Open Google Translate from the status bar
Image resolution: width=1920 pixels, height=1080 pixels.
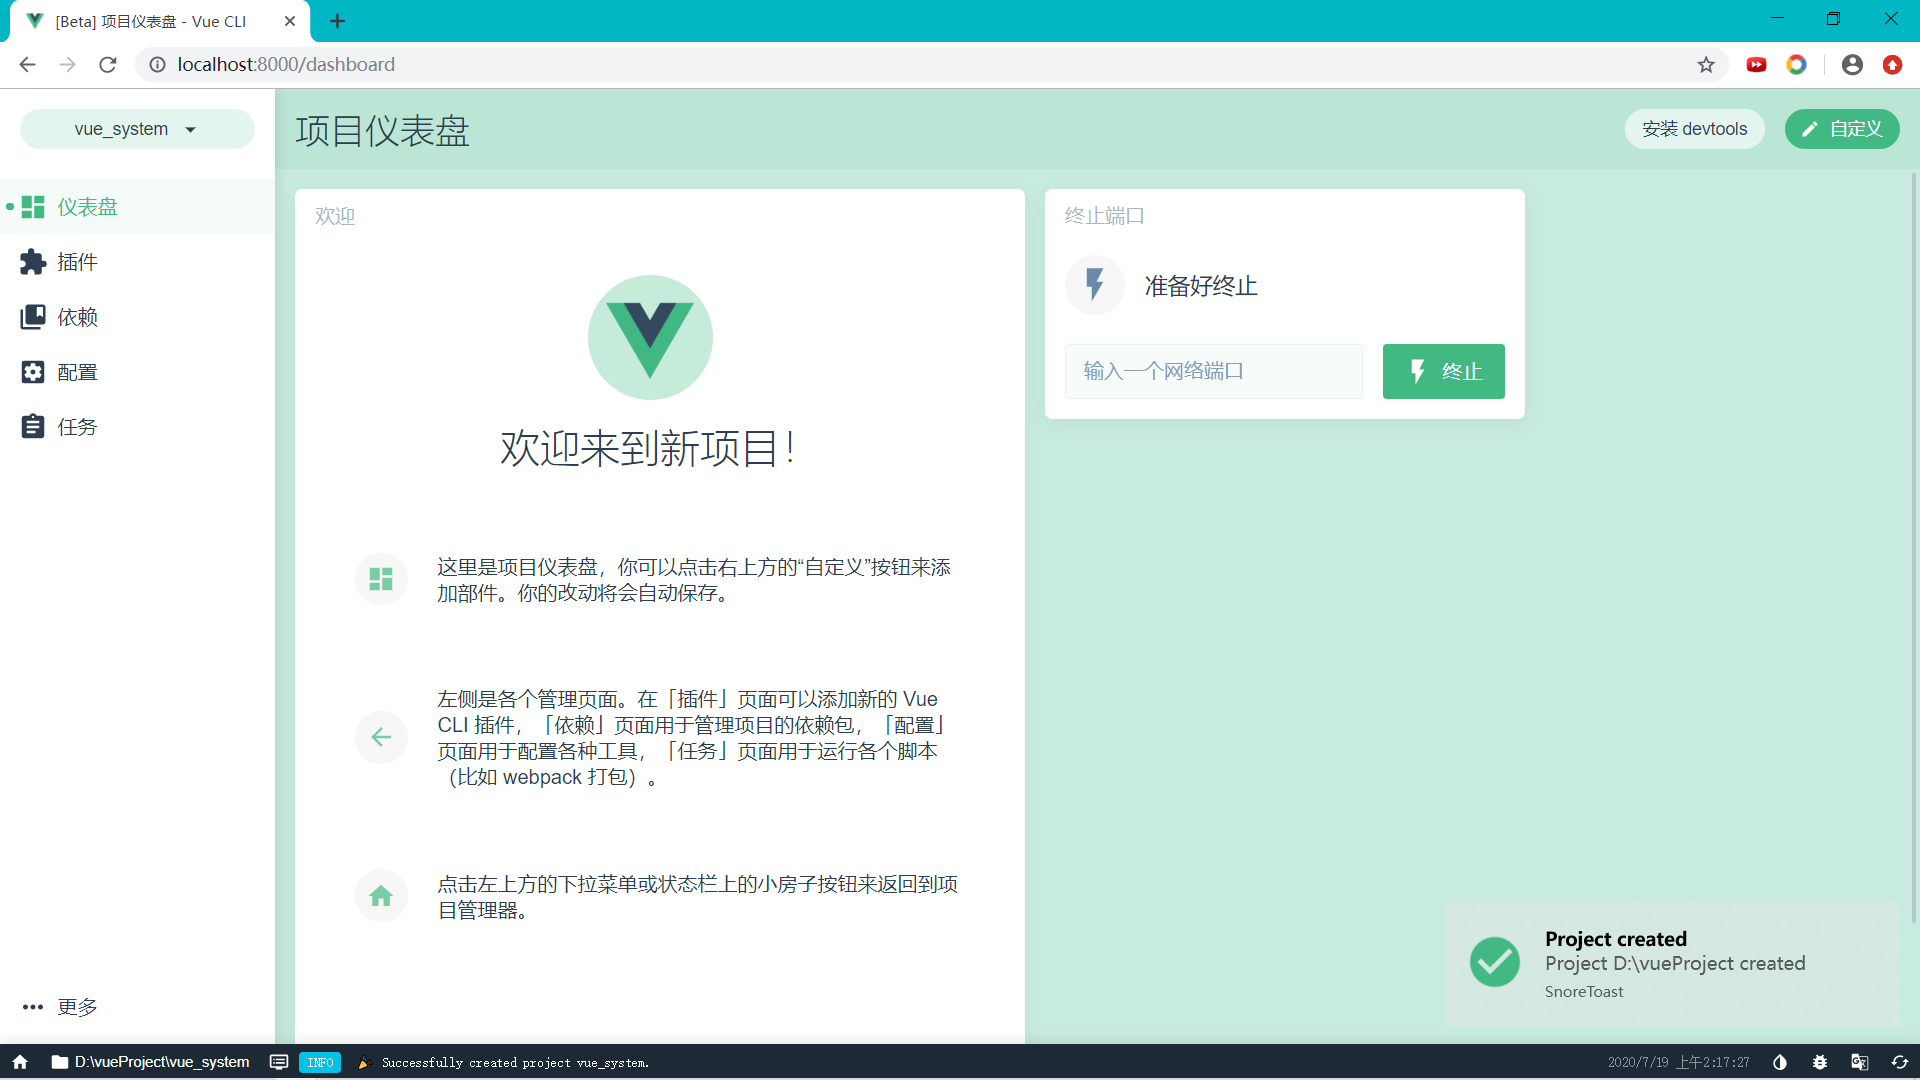click(1860, 1062)
